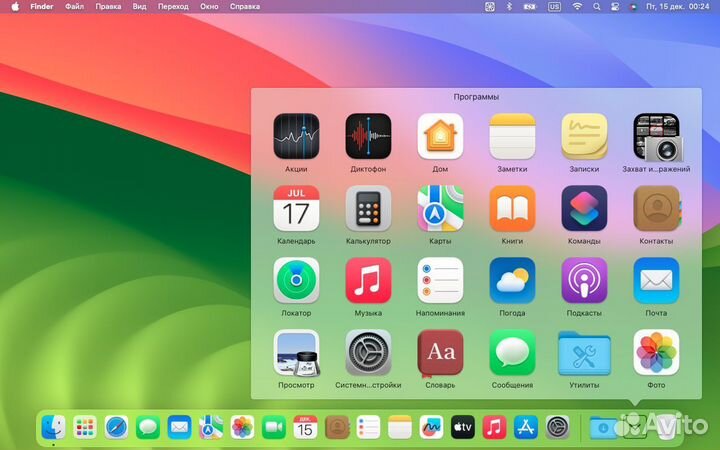Image resolution: width=720 pixels, height=450 pixels.
Task: Click Finder icon in the Dock
Action: (x=53, y=427)
